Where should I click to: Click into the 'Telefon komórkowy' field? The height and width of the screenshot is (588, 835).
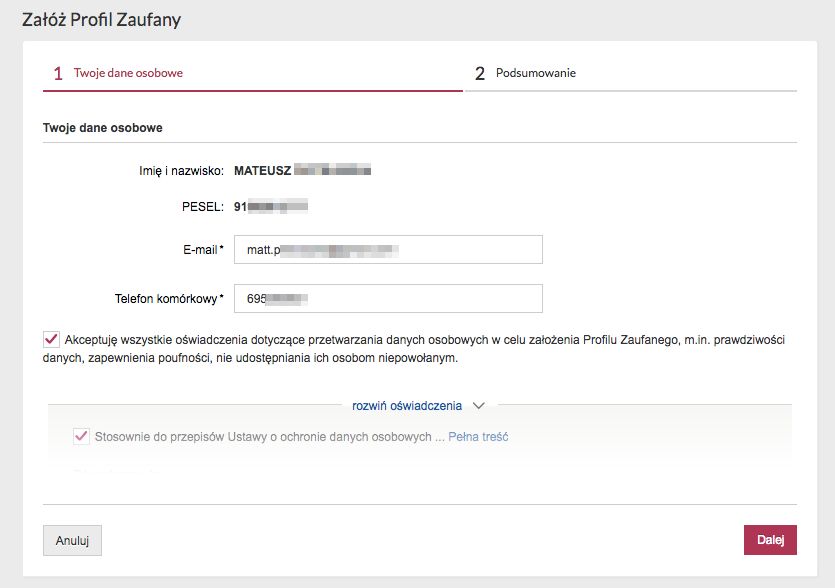point(388,298)
